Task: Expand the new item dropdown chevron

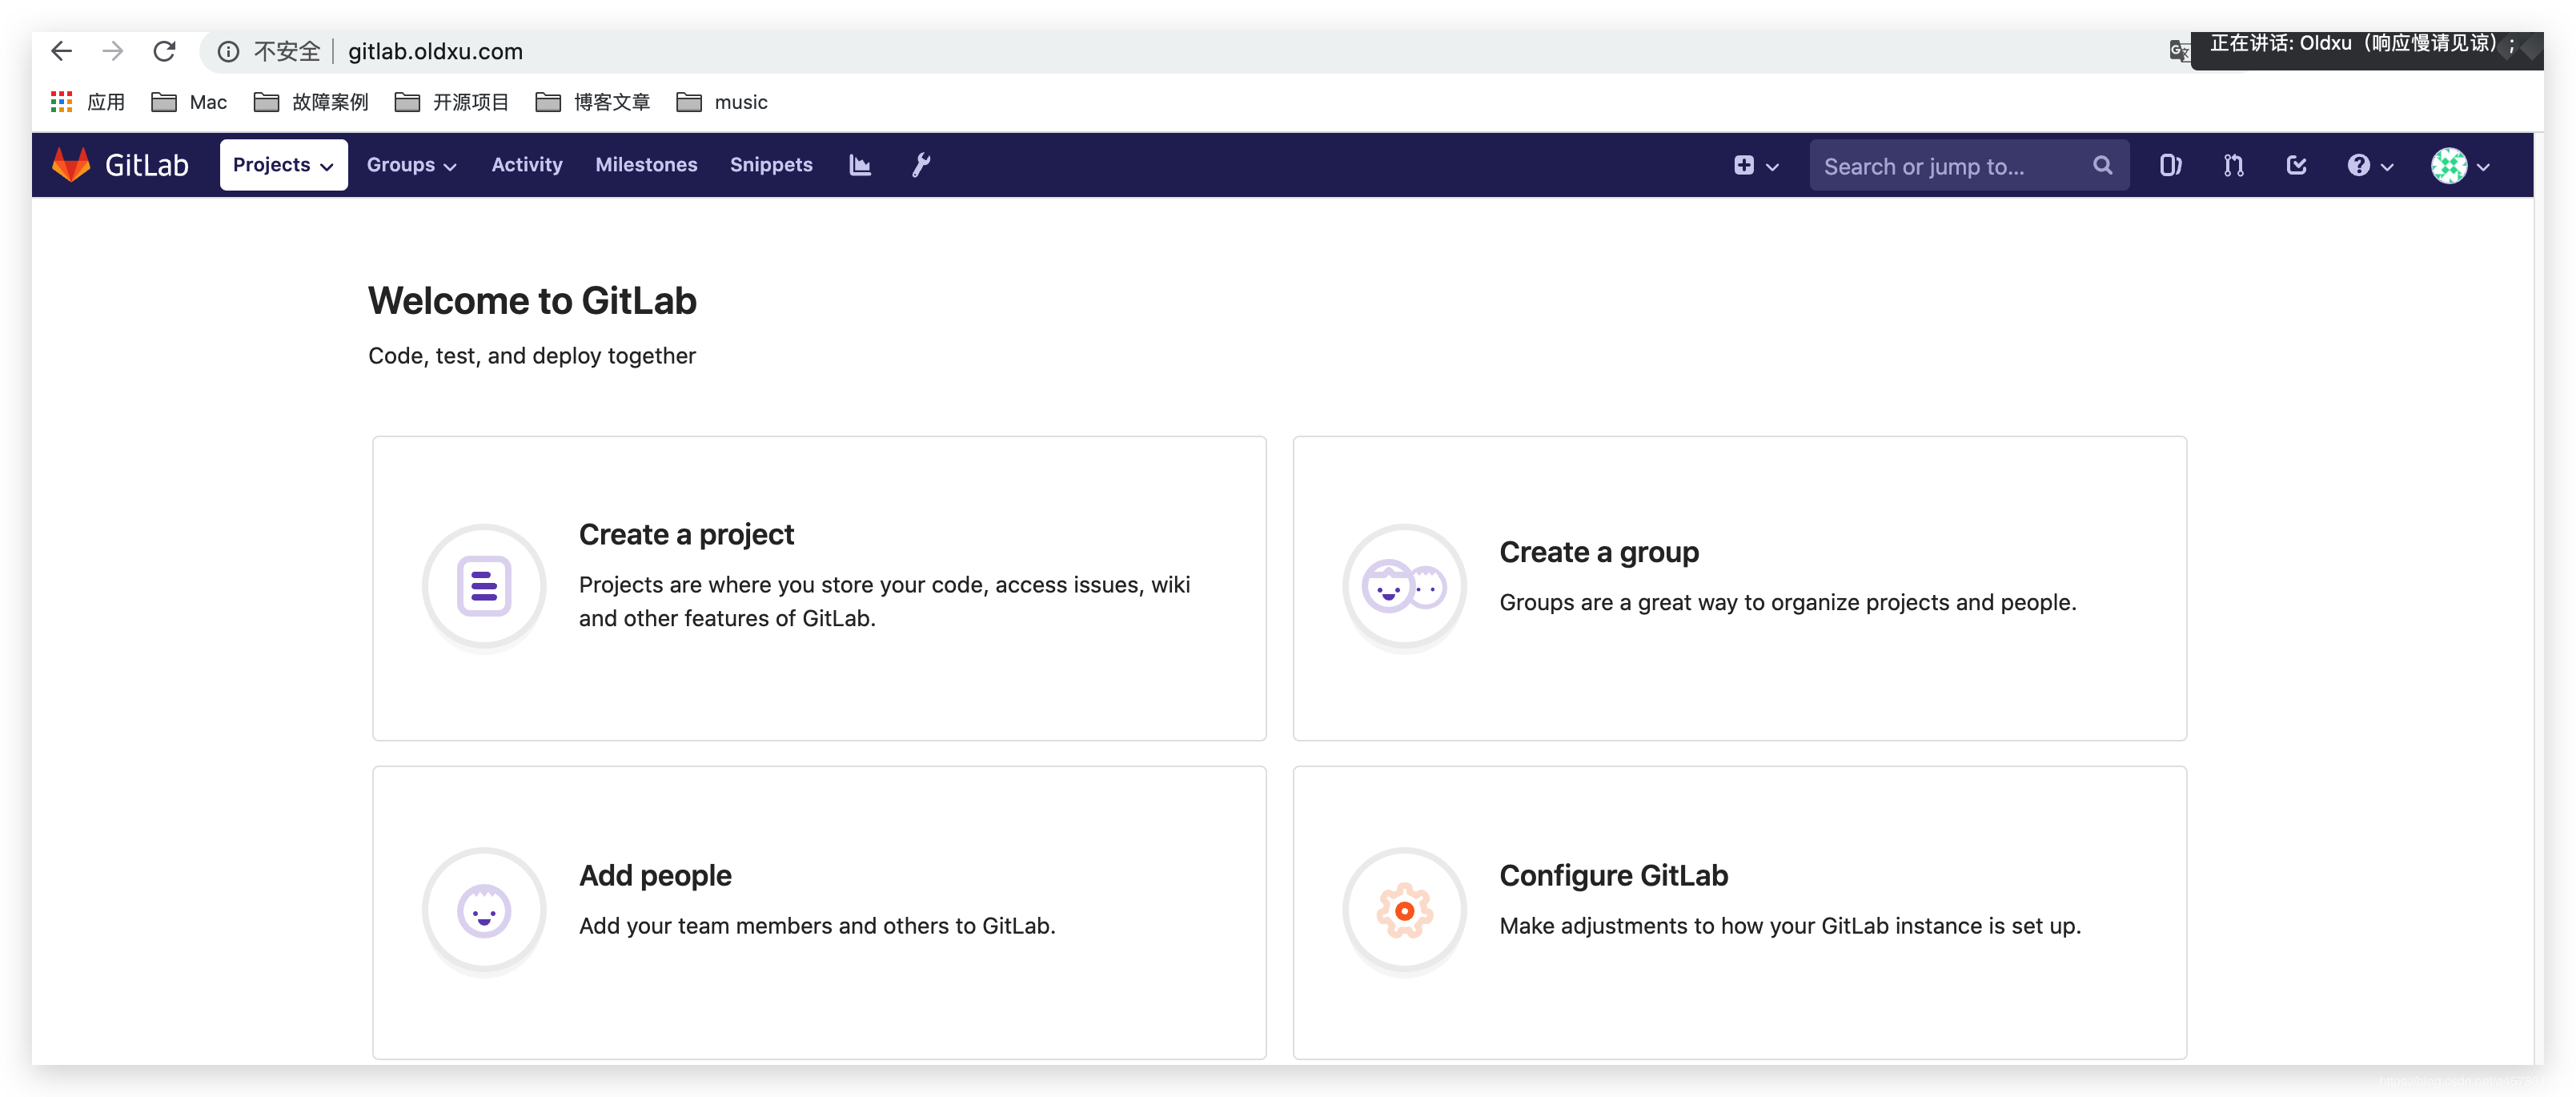Action: click(x=1773, y=167)
